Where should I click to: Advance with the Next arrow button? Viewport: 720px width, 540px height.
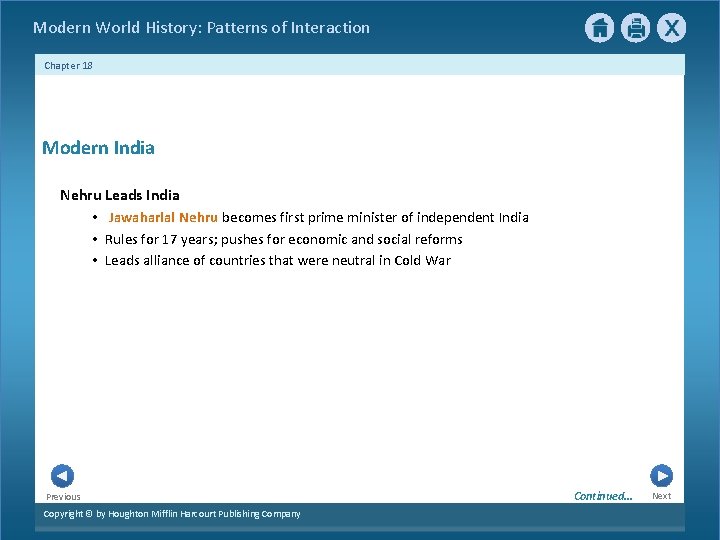click(x=661, y=475)
